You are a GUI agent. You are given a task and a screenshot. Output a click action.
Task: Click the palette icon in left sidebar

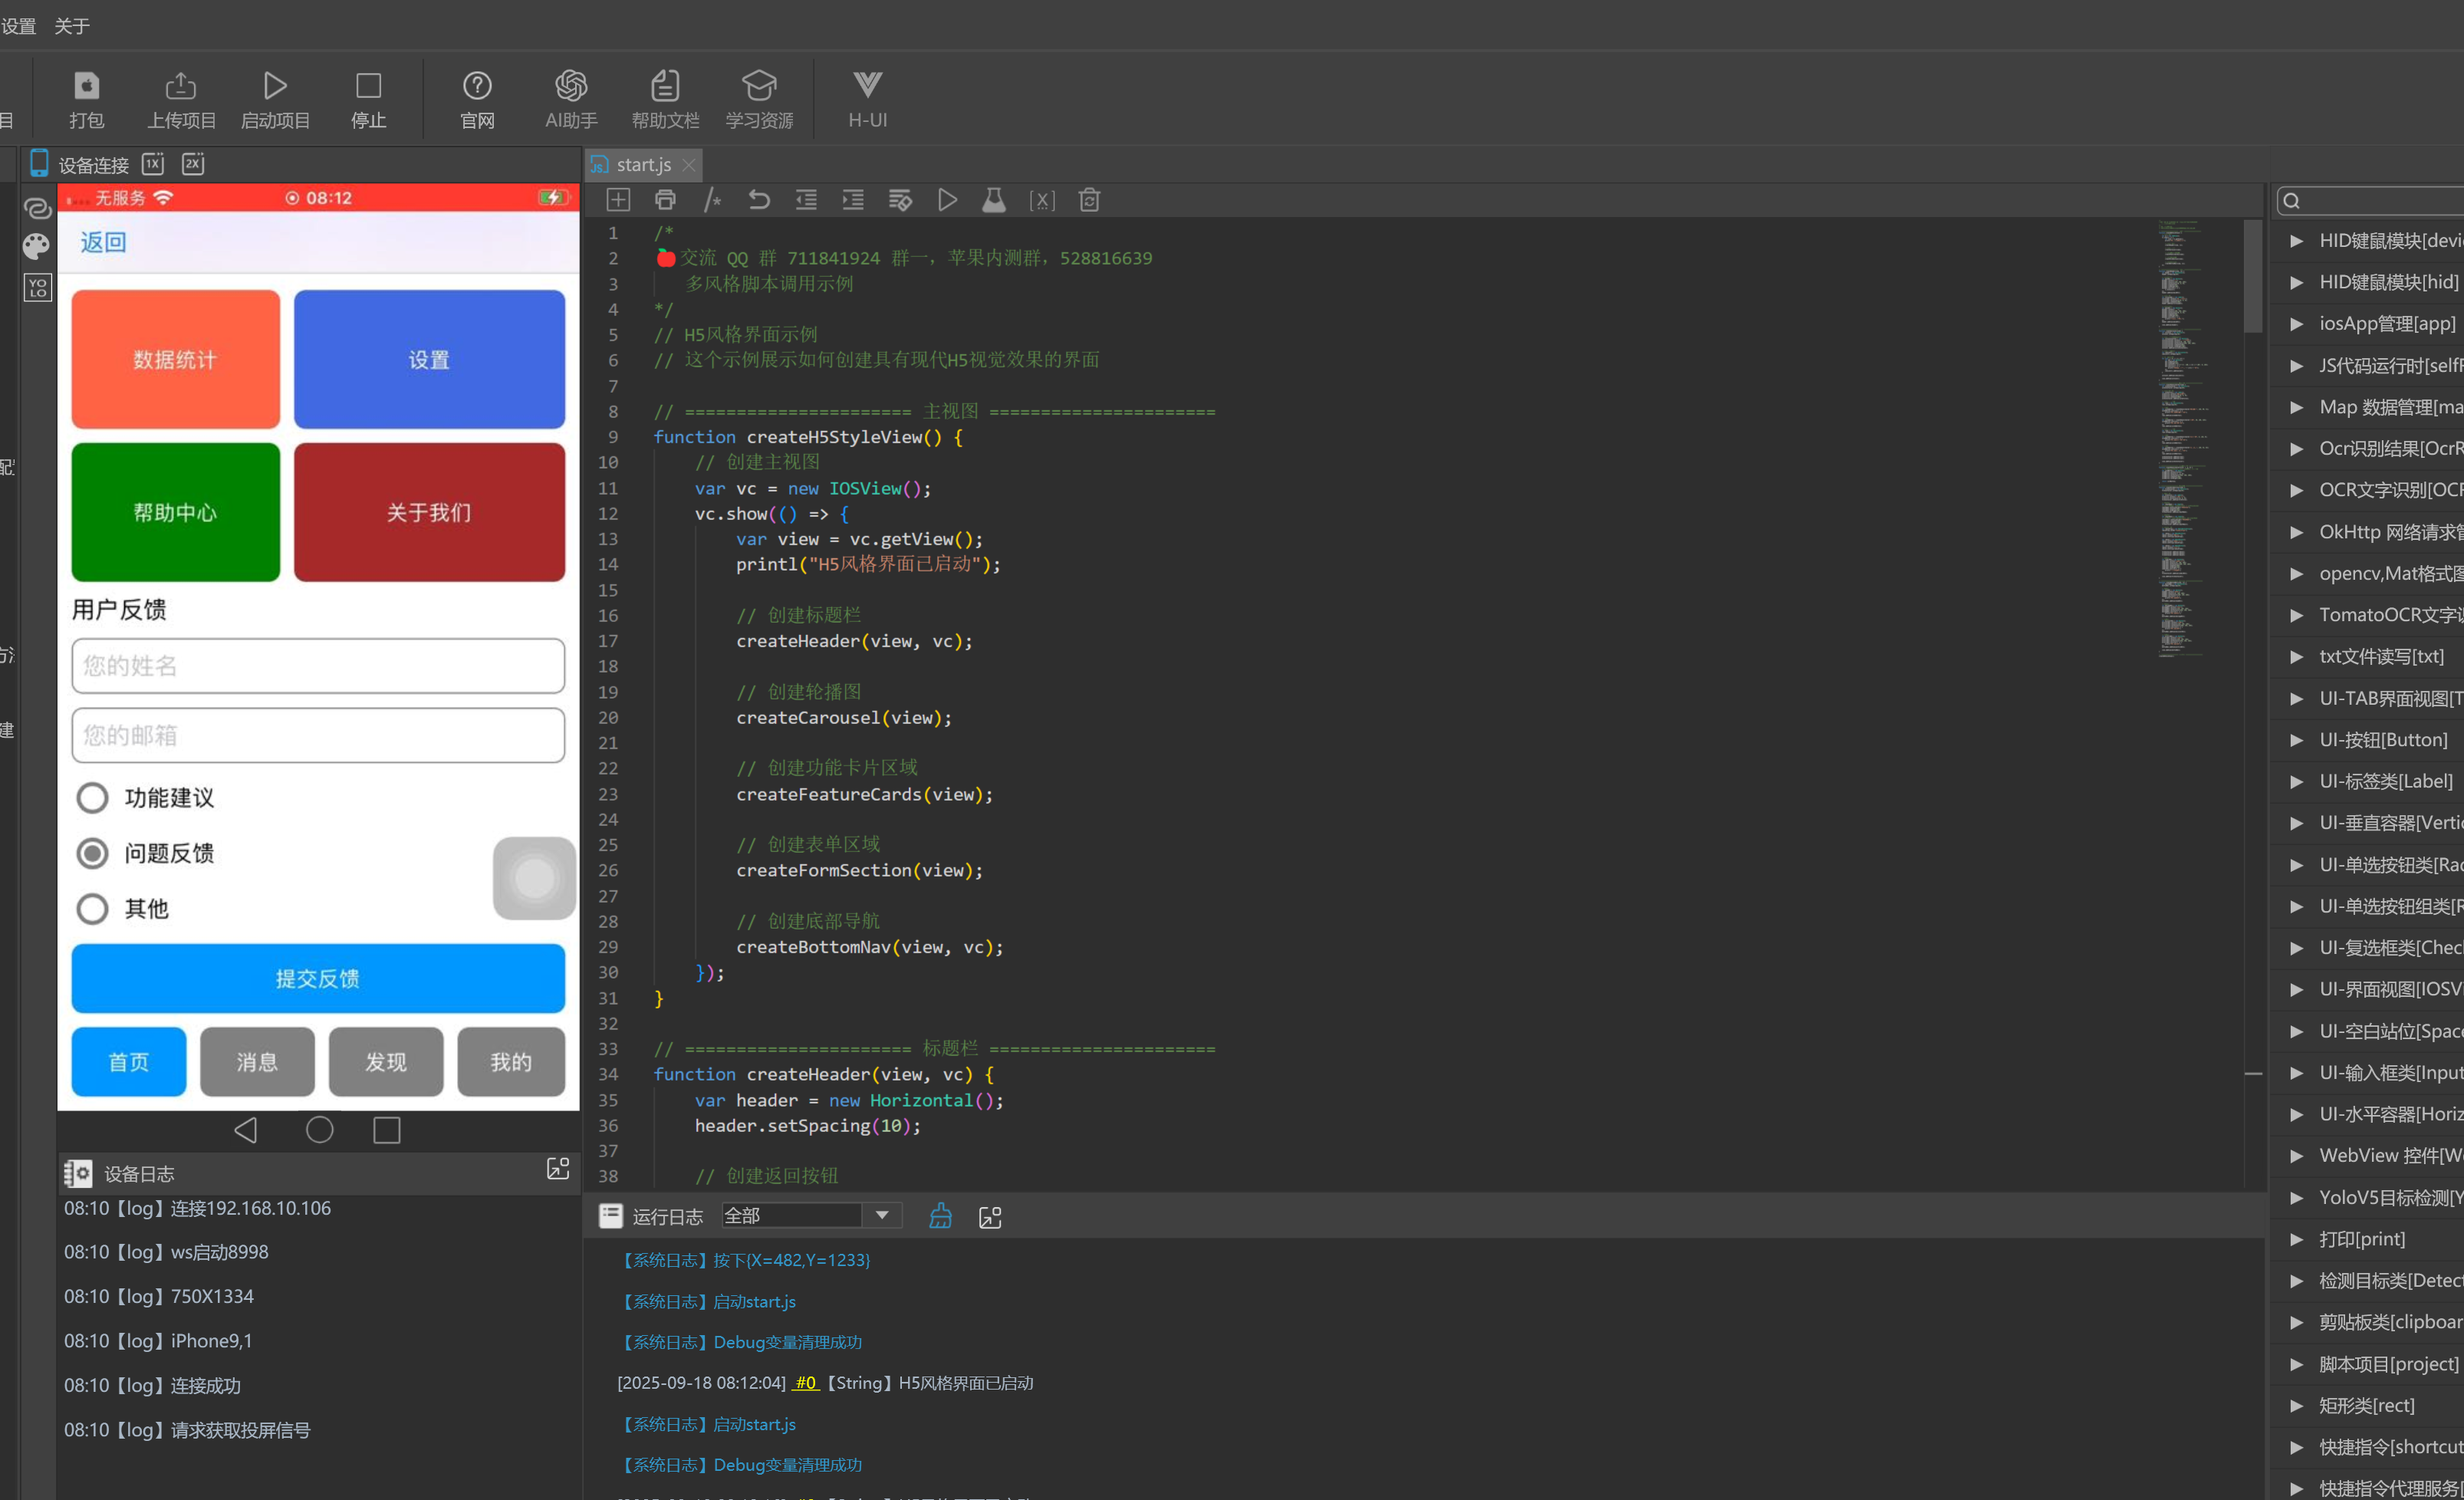click(x=37, y=246)
